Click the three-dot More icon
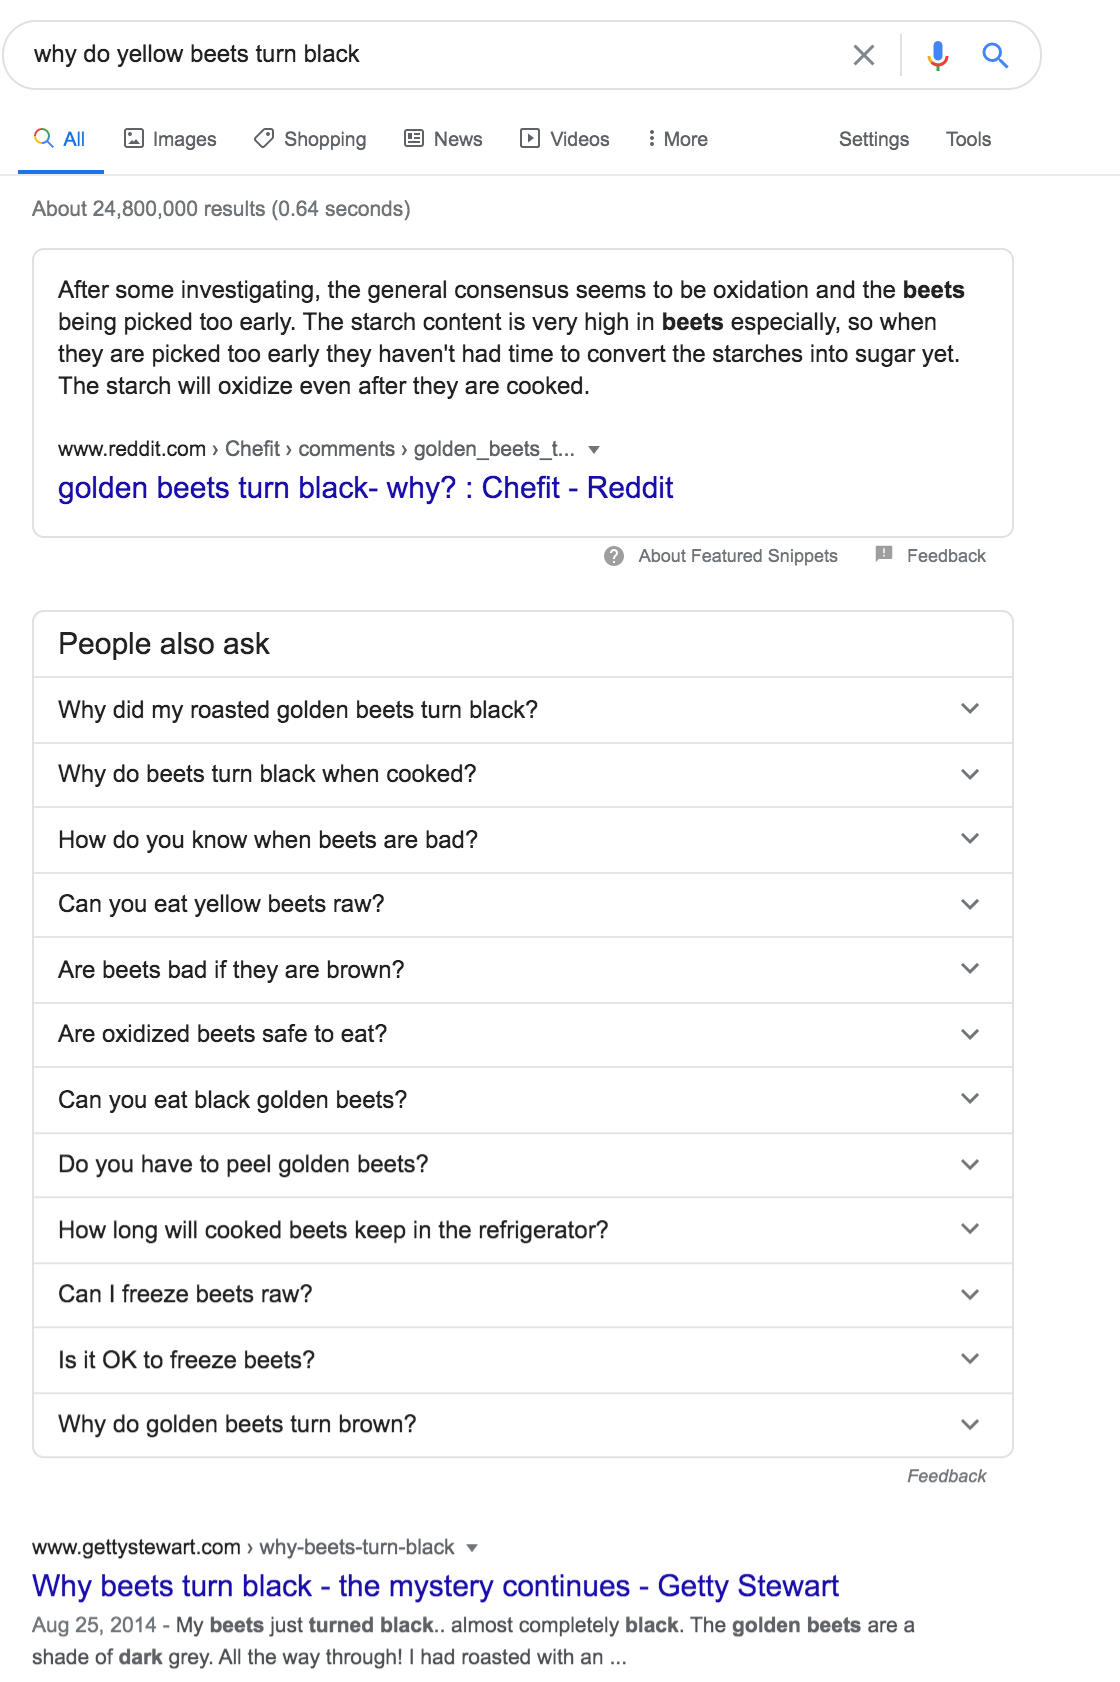 [x=652, y=139]
